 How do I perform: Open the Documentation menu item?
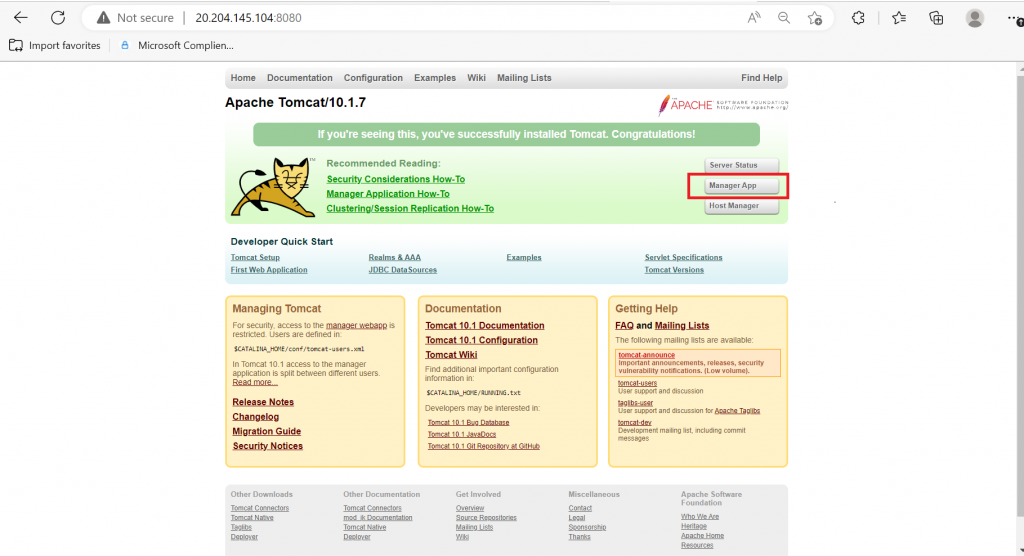pyautogui.click(x=300, y=78)
